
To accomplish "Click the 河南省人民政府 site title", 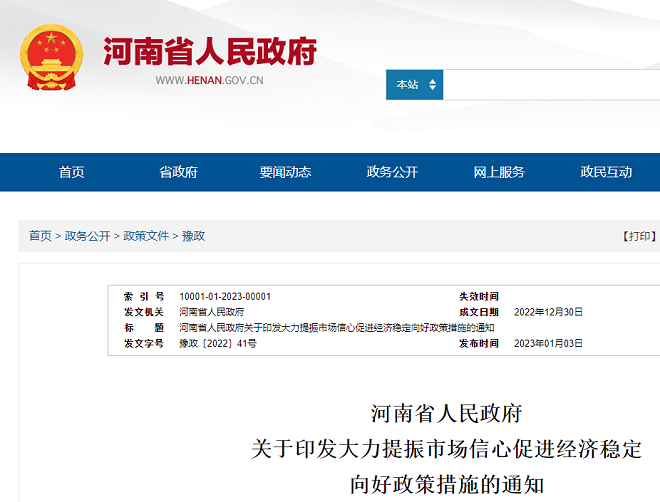I will point(209,51).
